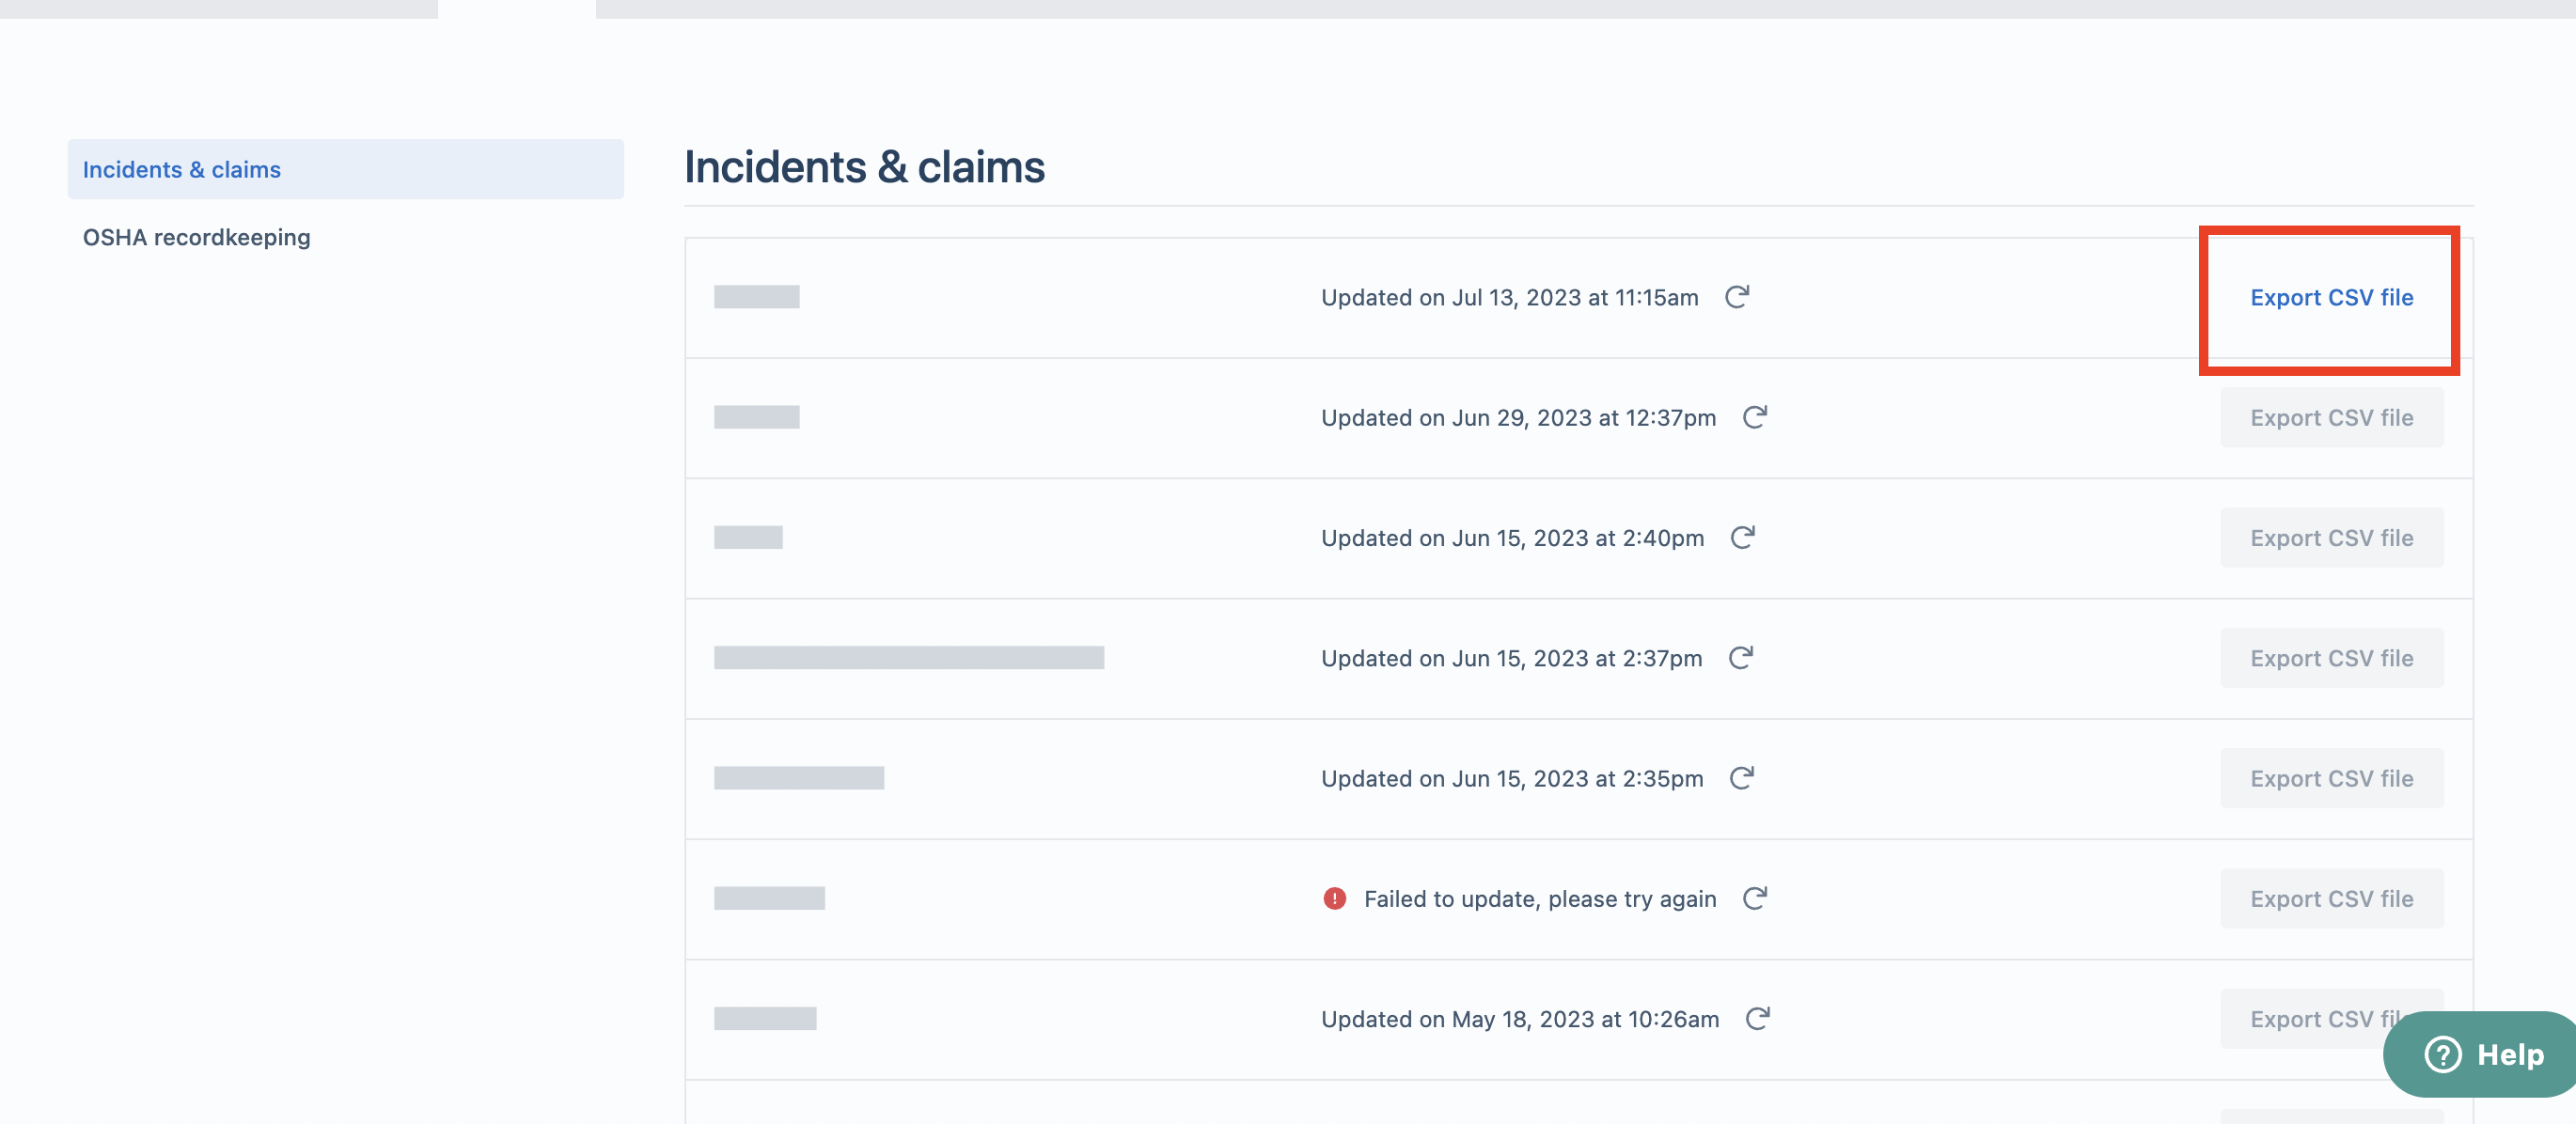Viewport: 2576px width, 1124px height.
Task: Refresh the row updated Jul 13, 2023
Action: [x=1737, y=297]
